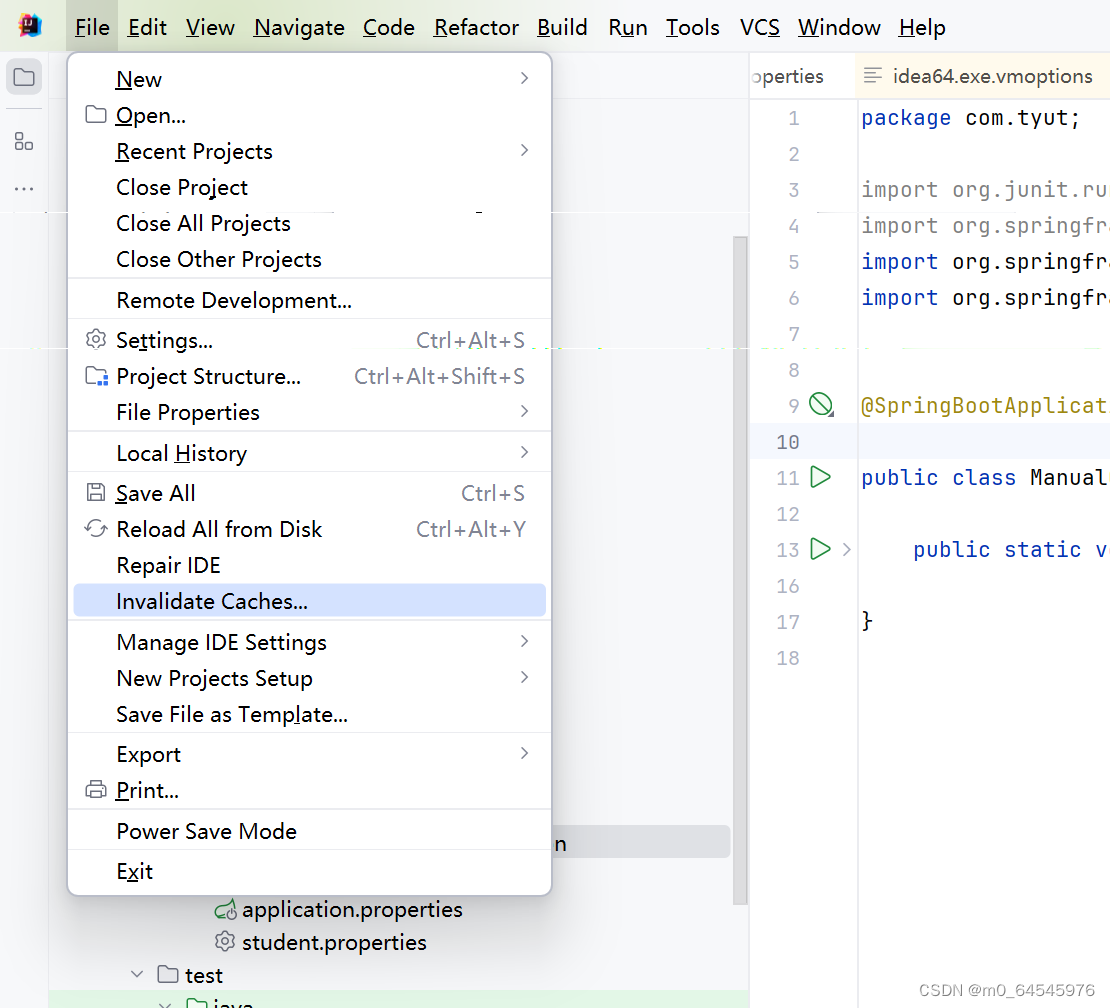Click the IntelliJ IDEA logo
This screenshot has height=1008, width=1110.
pos(28,25)
